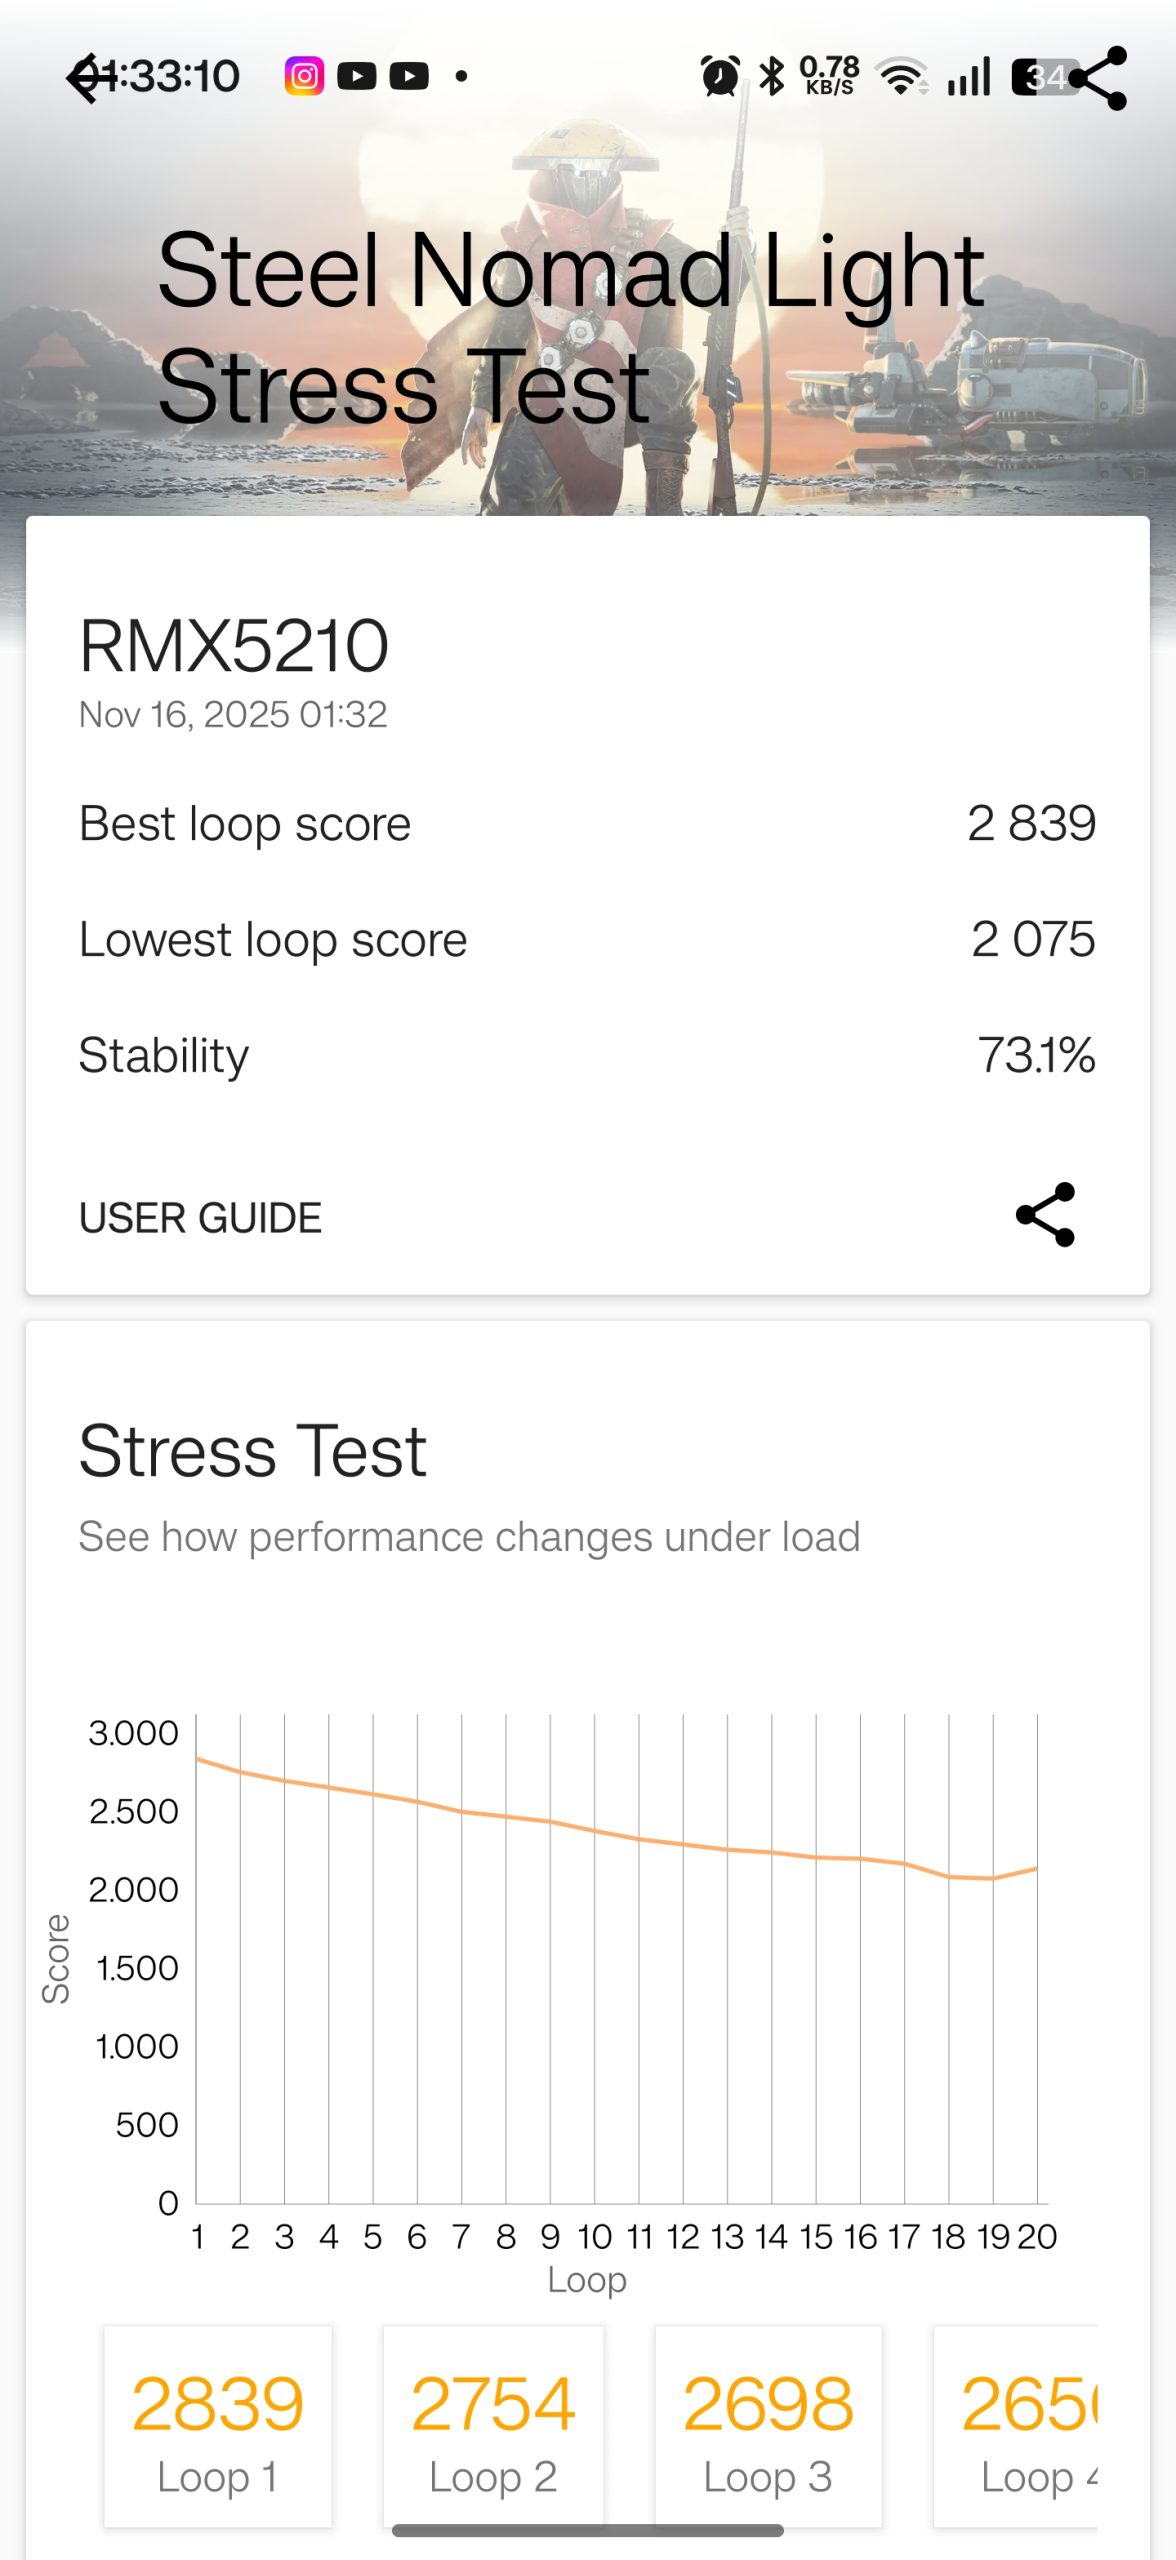Tap the Lowest loop score row
The height and width of the screenshot is (2560, 1176).
pos(588,940)
